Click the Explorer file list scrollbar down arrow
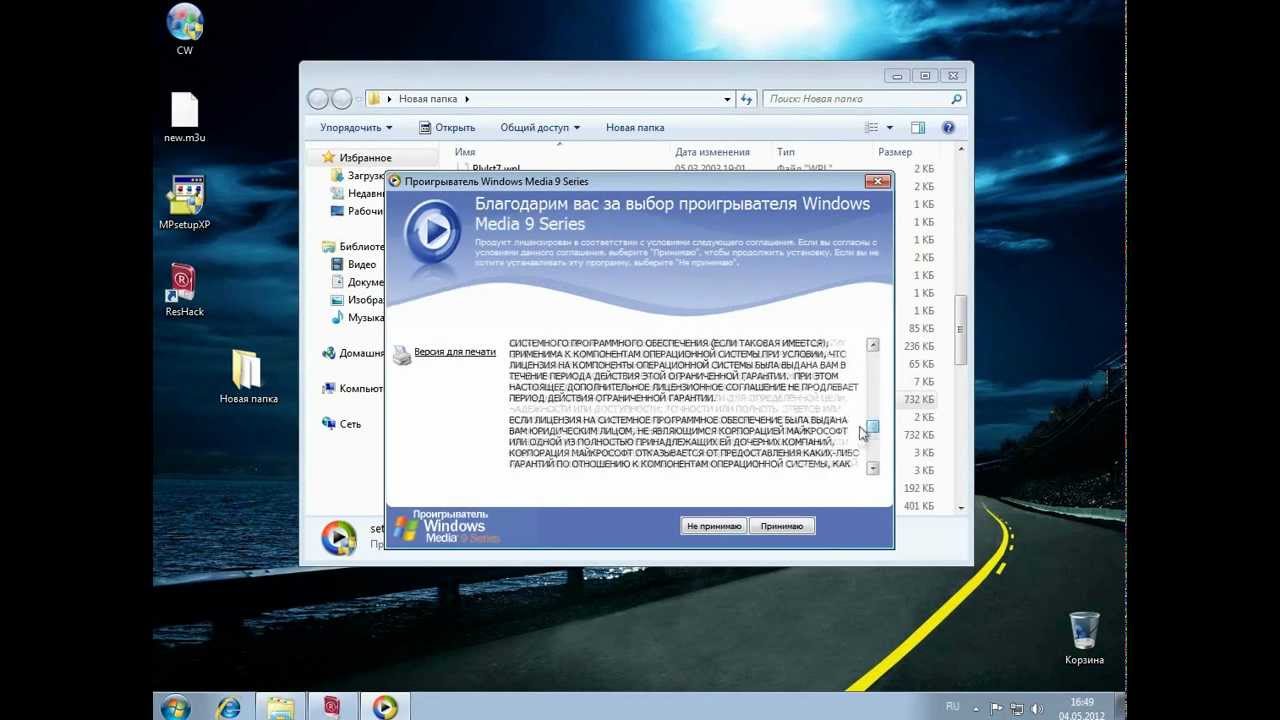 (961, 508)
